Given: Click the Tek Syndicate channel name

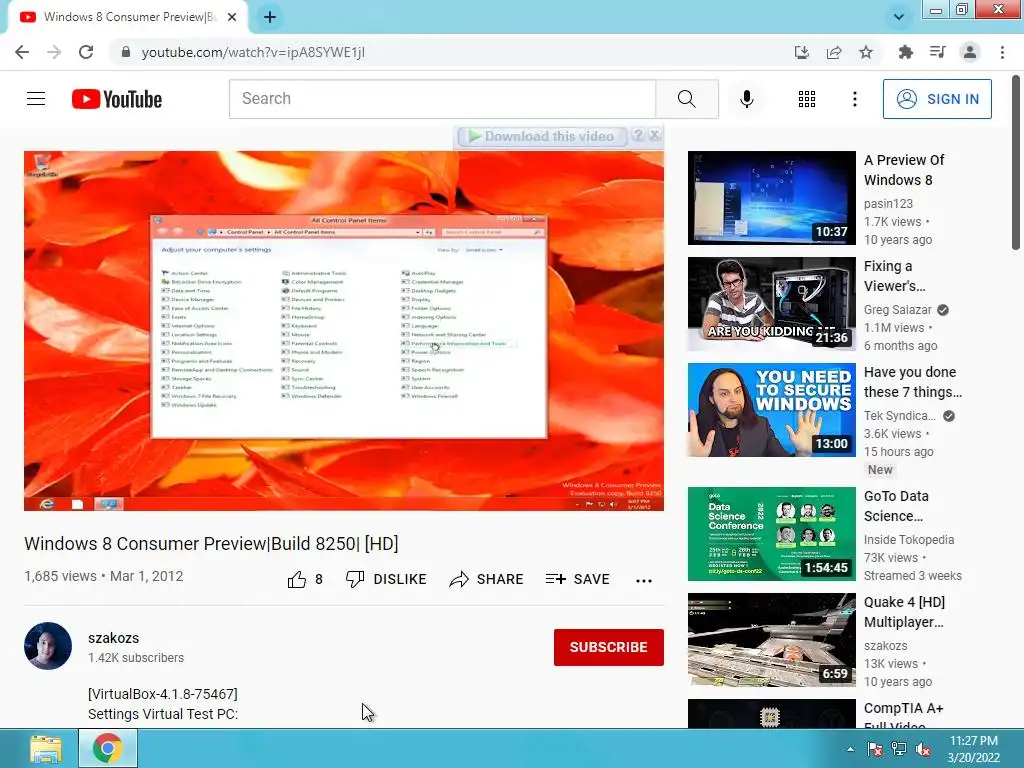Looking at the screenshot, I should (900, 415).
